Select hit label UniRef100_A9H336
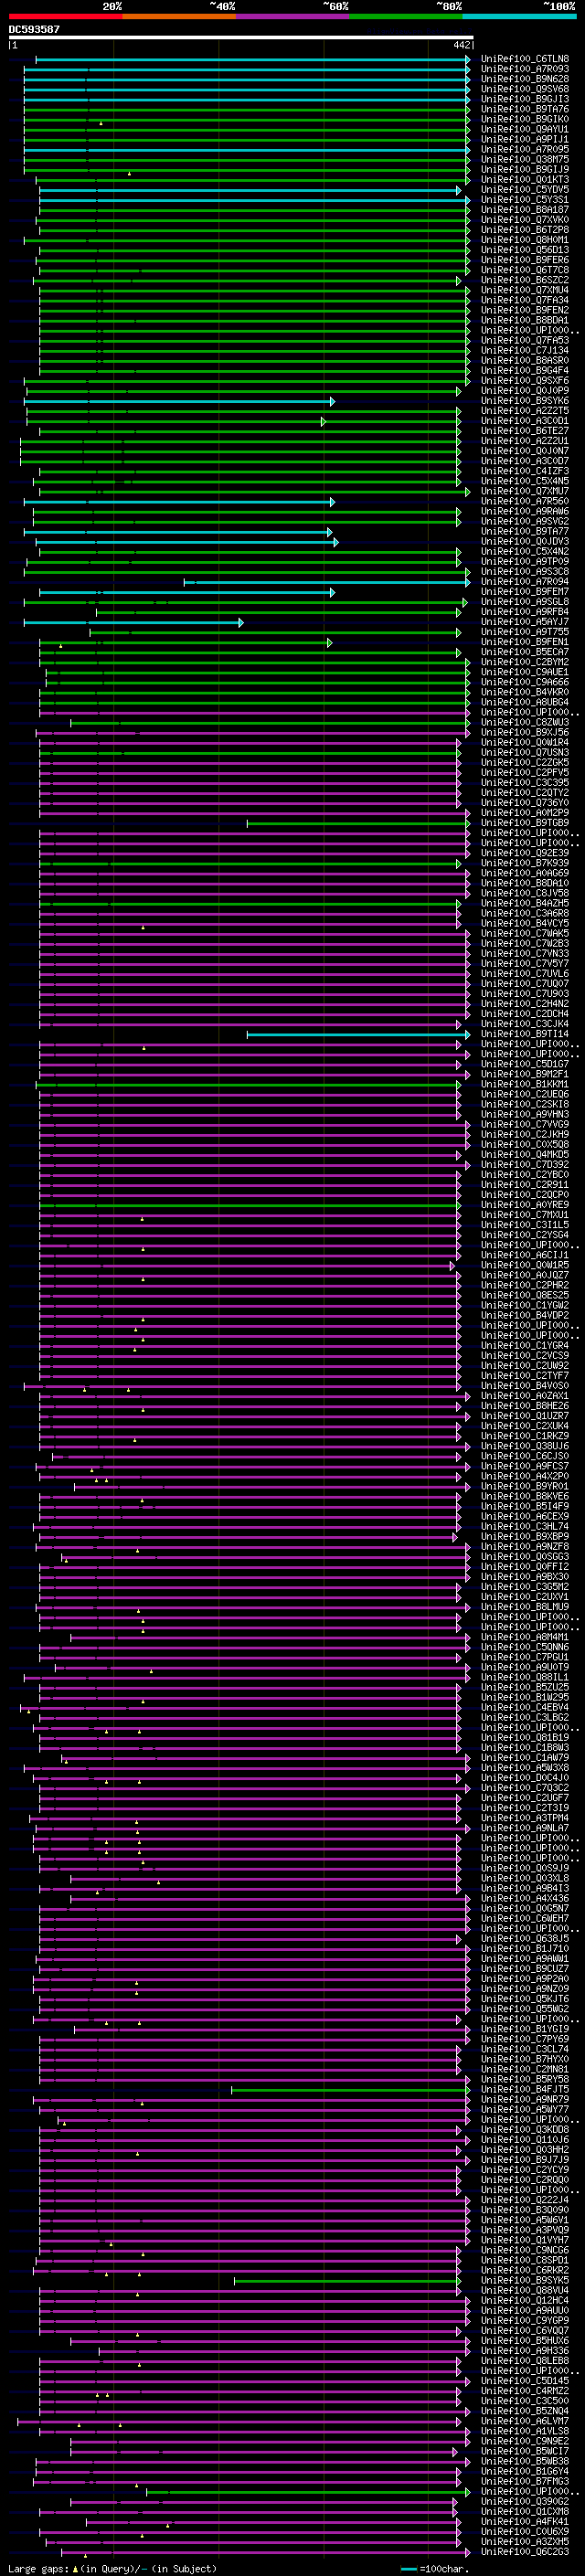The image size is (585, 2576). 525,2351
